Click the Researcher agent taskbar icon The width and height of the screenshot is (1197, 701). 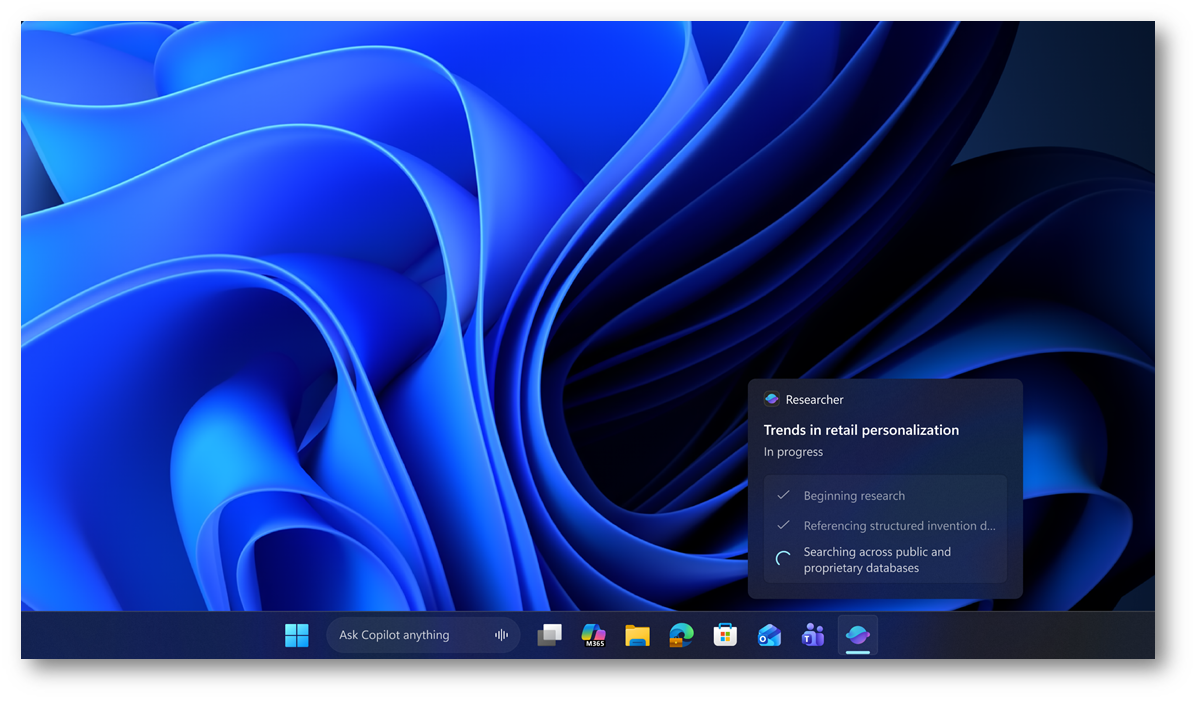point(857,635)
